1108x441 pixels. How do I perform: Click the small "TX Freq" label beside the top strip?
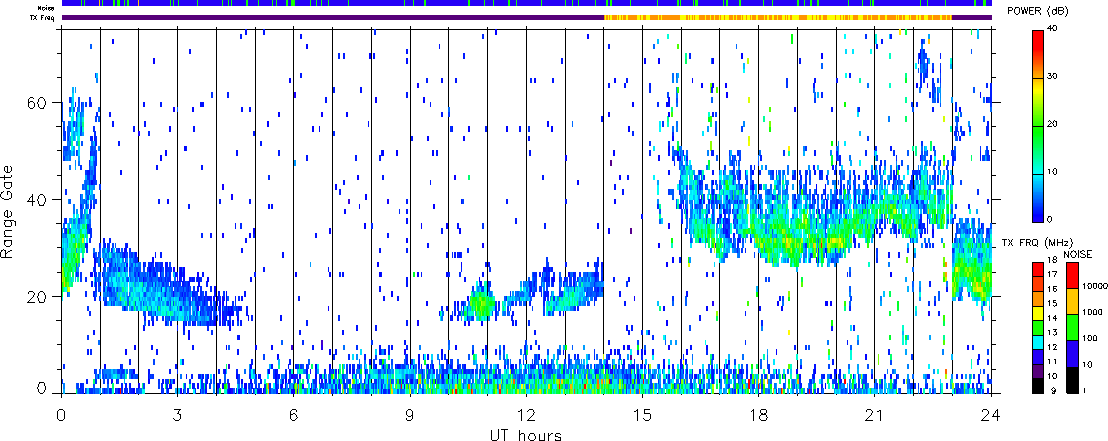(x=44, y=17)
